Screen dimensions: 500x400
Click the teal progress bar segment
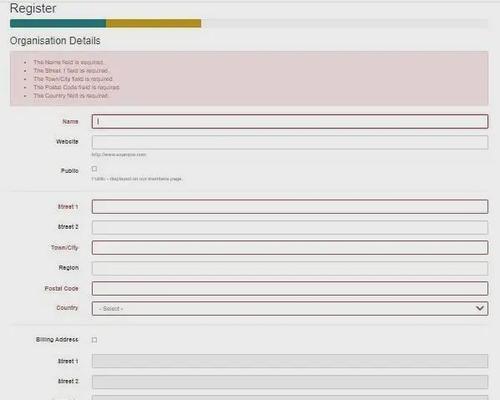click(x=58, y=23)
